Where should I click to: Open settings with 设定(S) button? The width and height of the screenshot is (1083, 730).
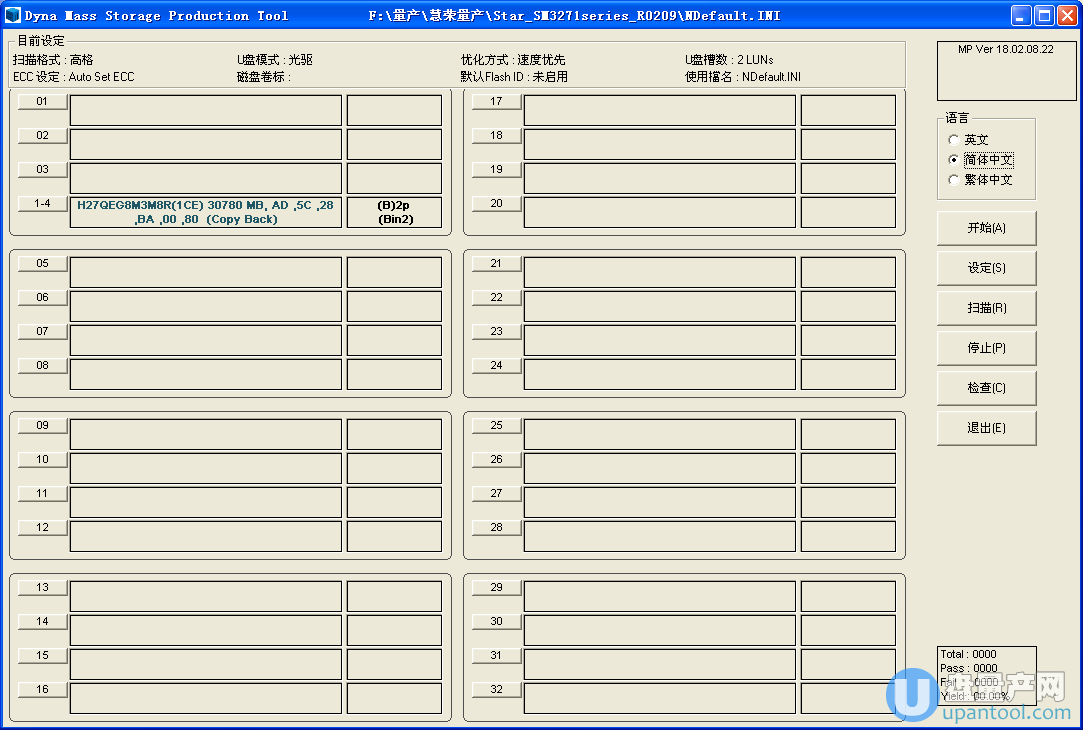(986, 268)
